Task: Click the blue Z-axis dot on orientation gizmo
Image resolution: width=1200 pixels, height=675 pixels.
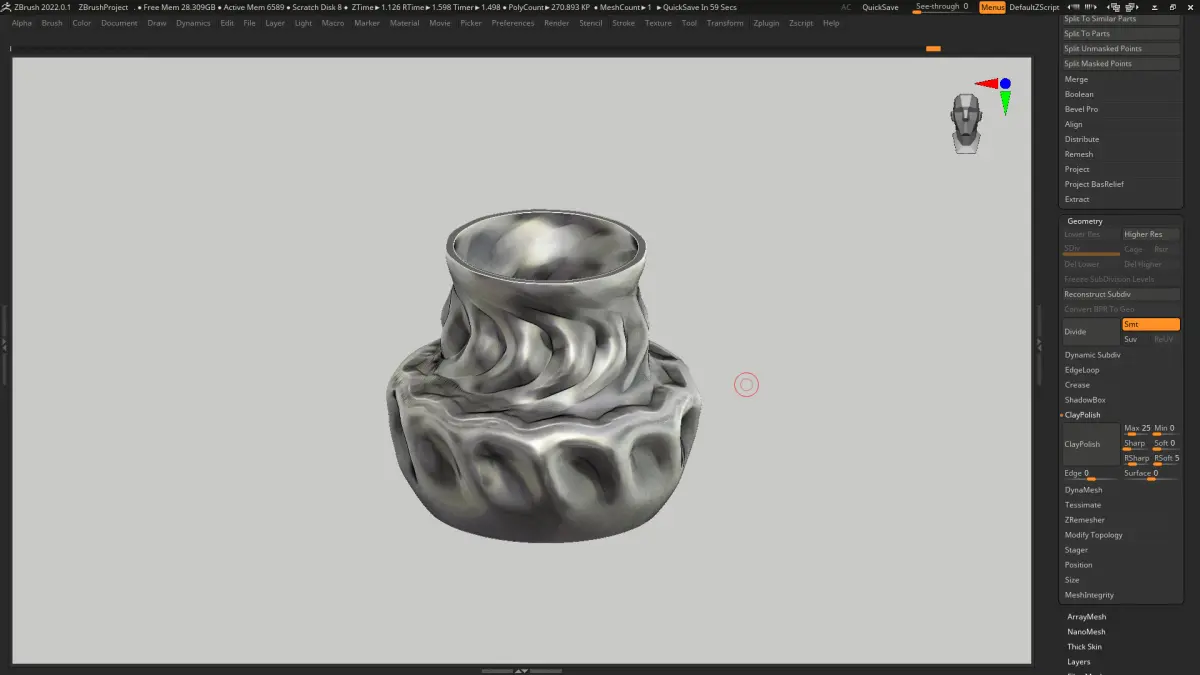Action: (1005, 84)
